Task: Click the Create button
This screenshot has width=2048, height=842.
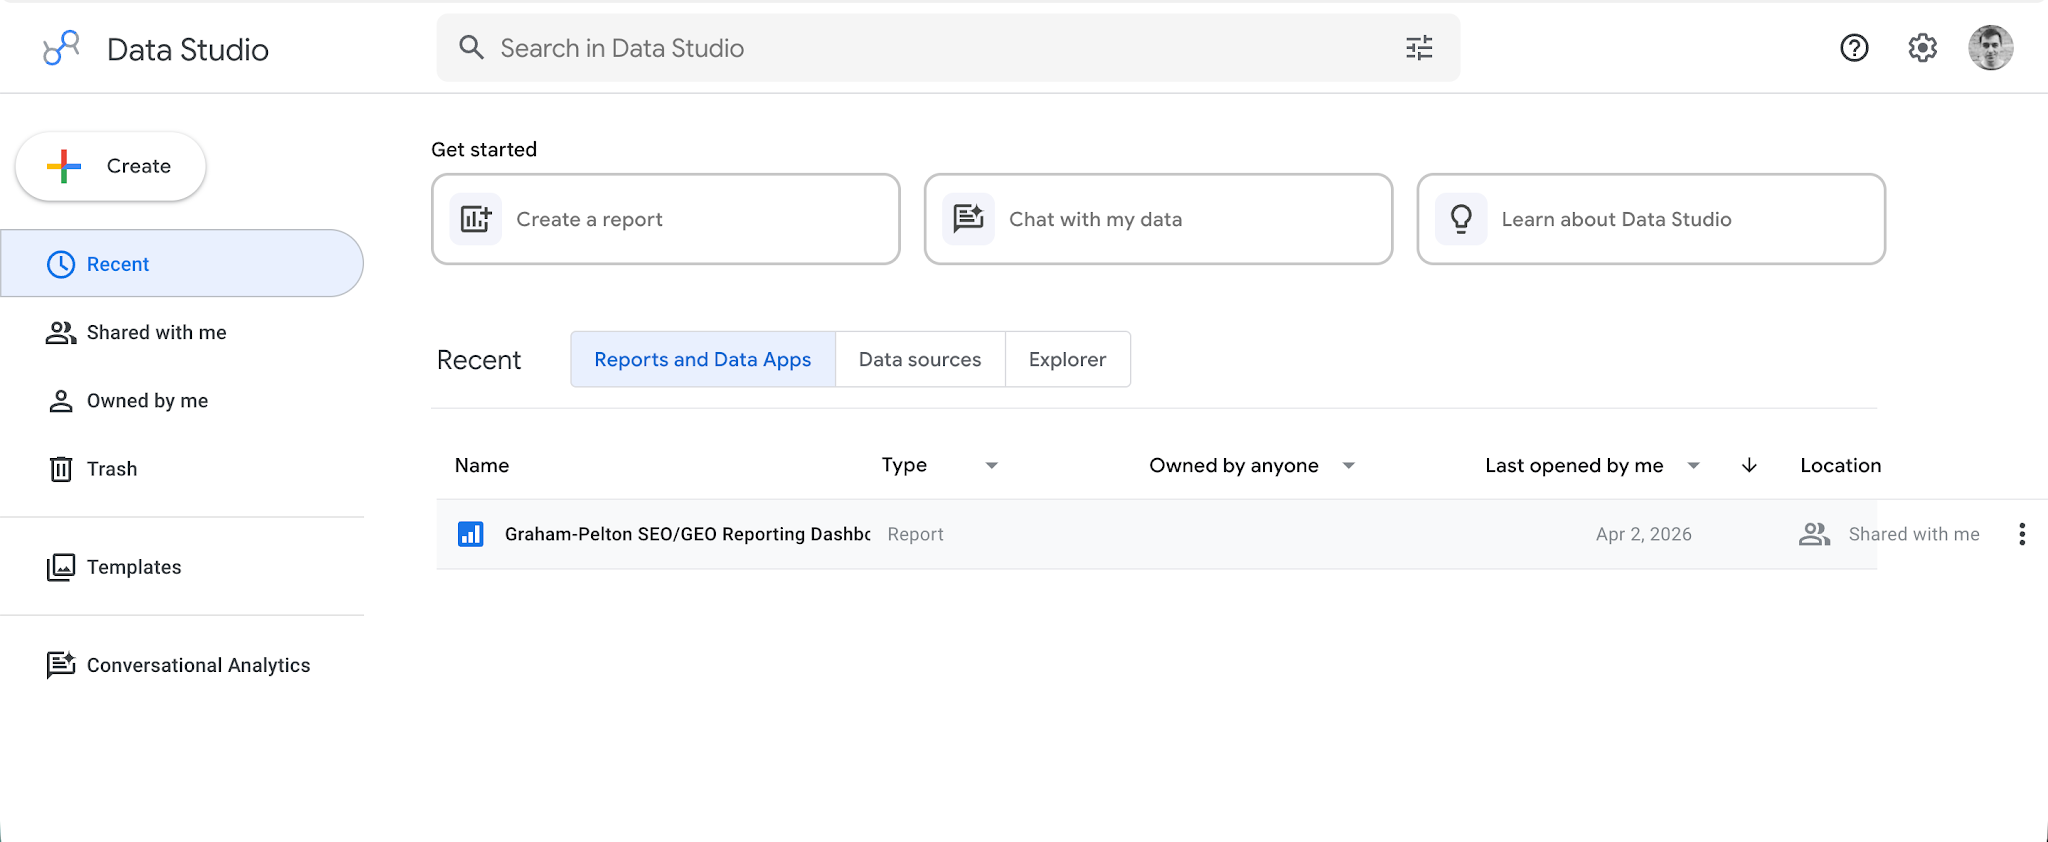Action: click(110, 166)
